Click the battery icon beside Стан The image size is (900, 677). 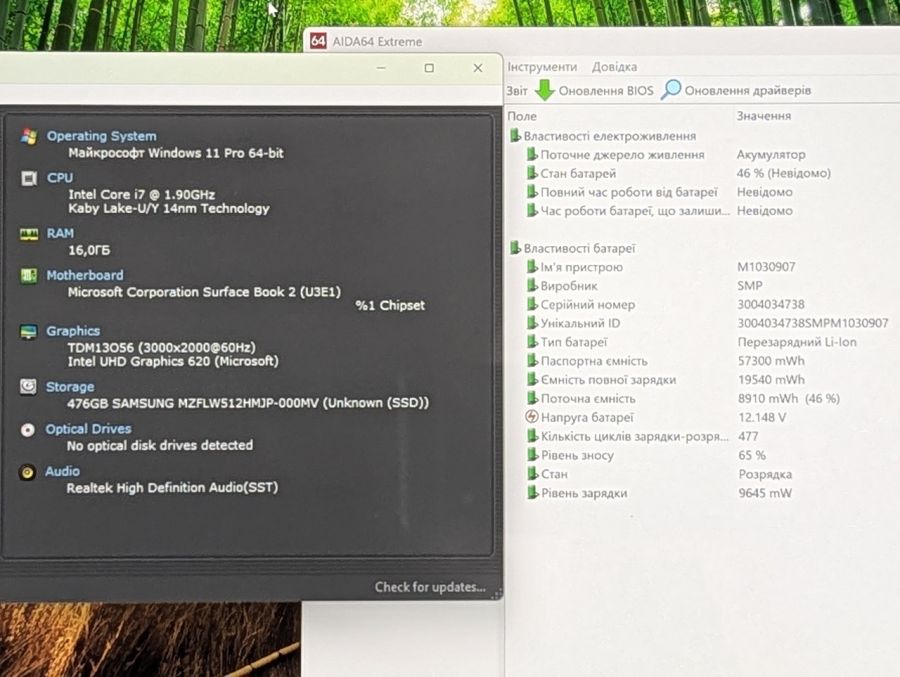(x=533, y=474)
